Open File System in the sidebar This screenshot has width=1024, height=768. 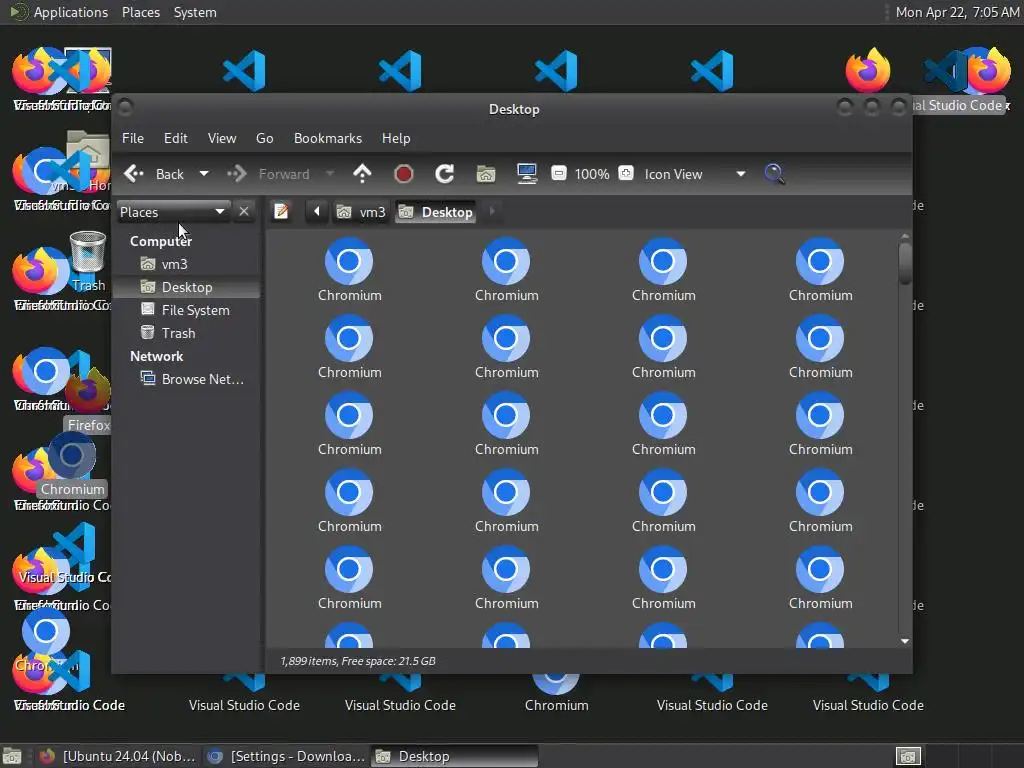[x=187, y=310]
